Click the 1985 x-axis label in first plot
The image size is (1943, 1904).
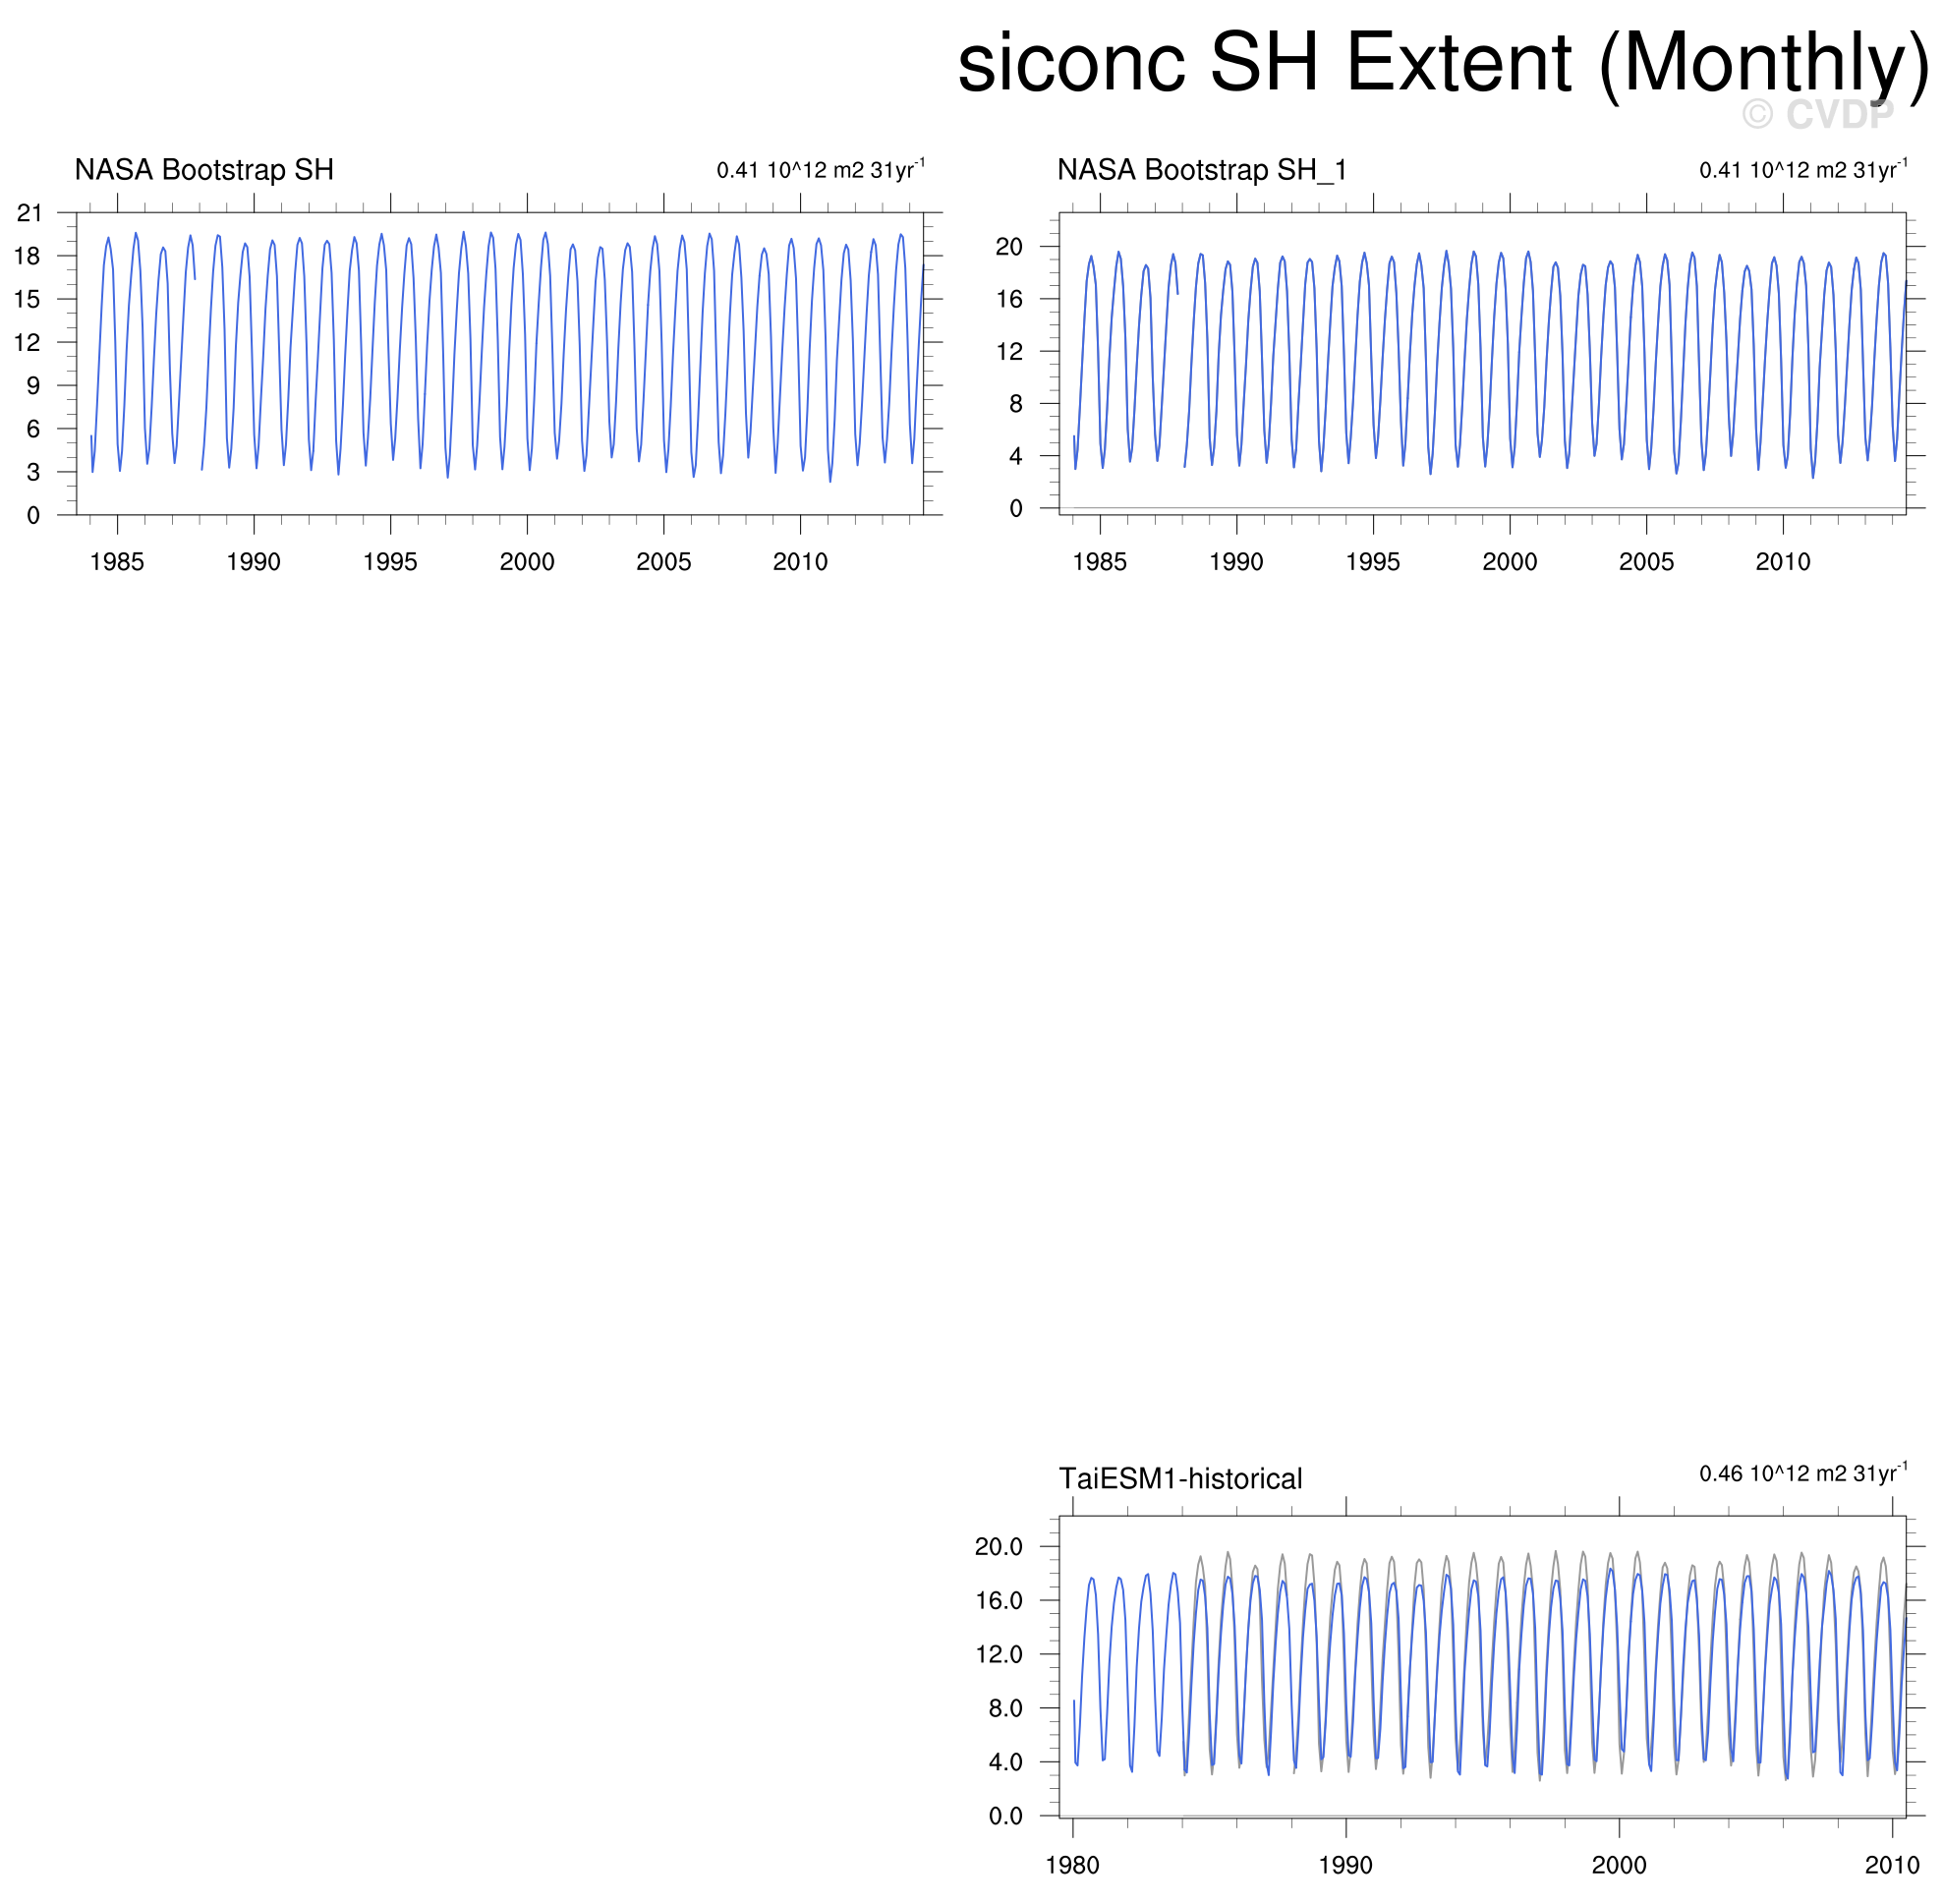(x=117, y=562)
